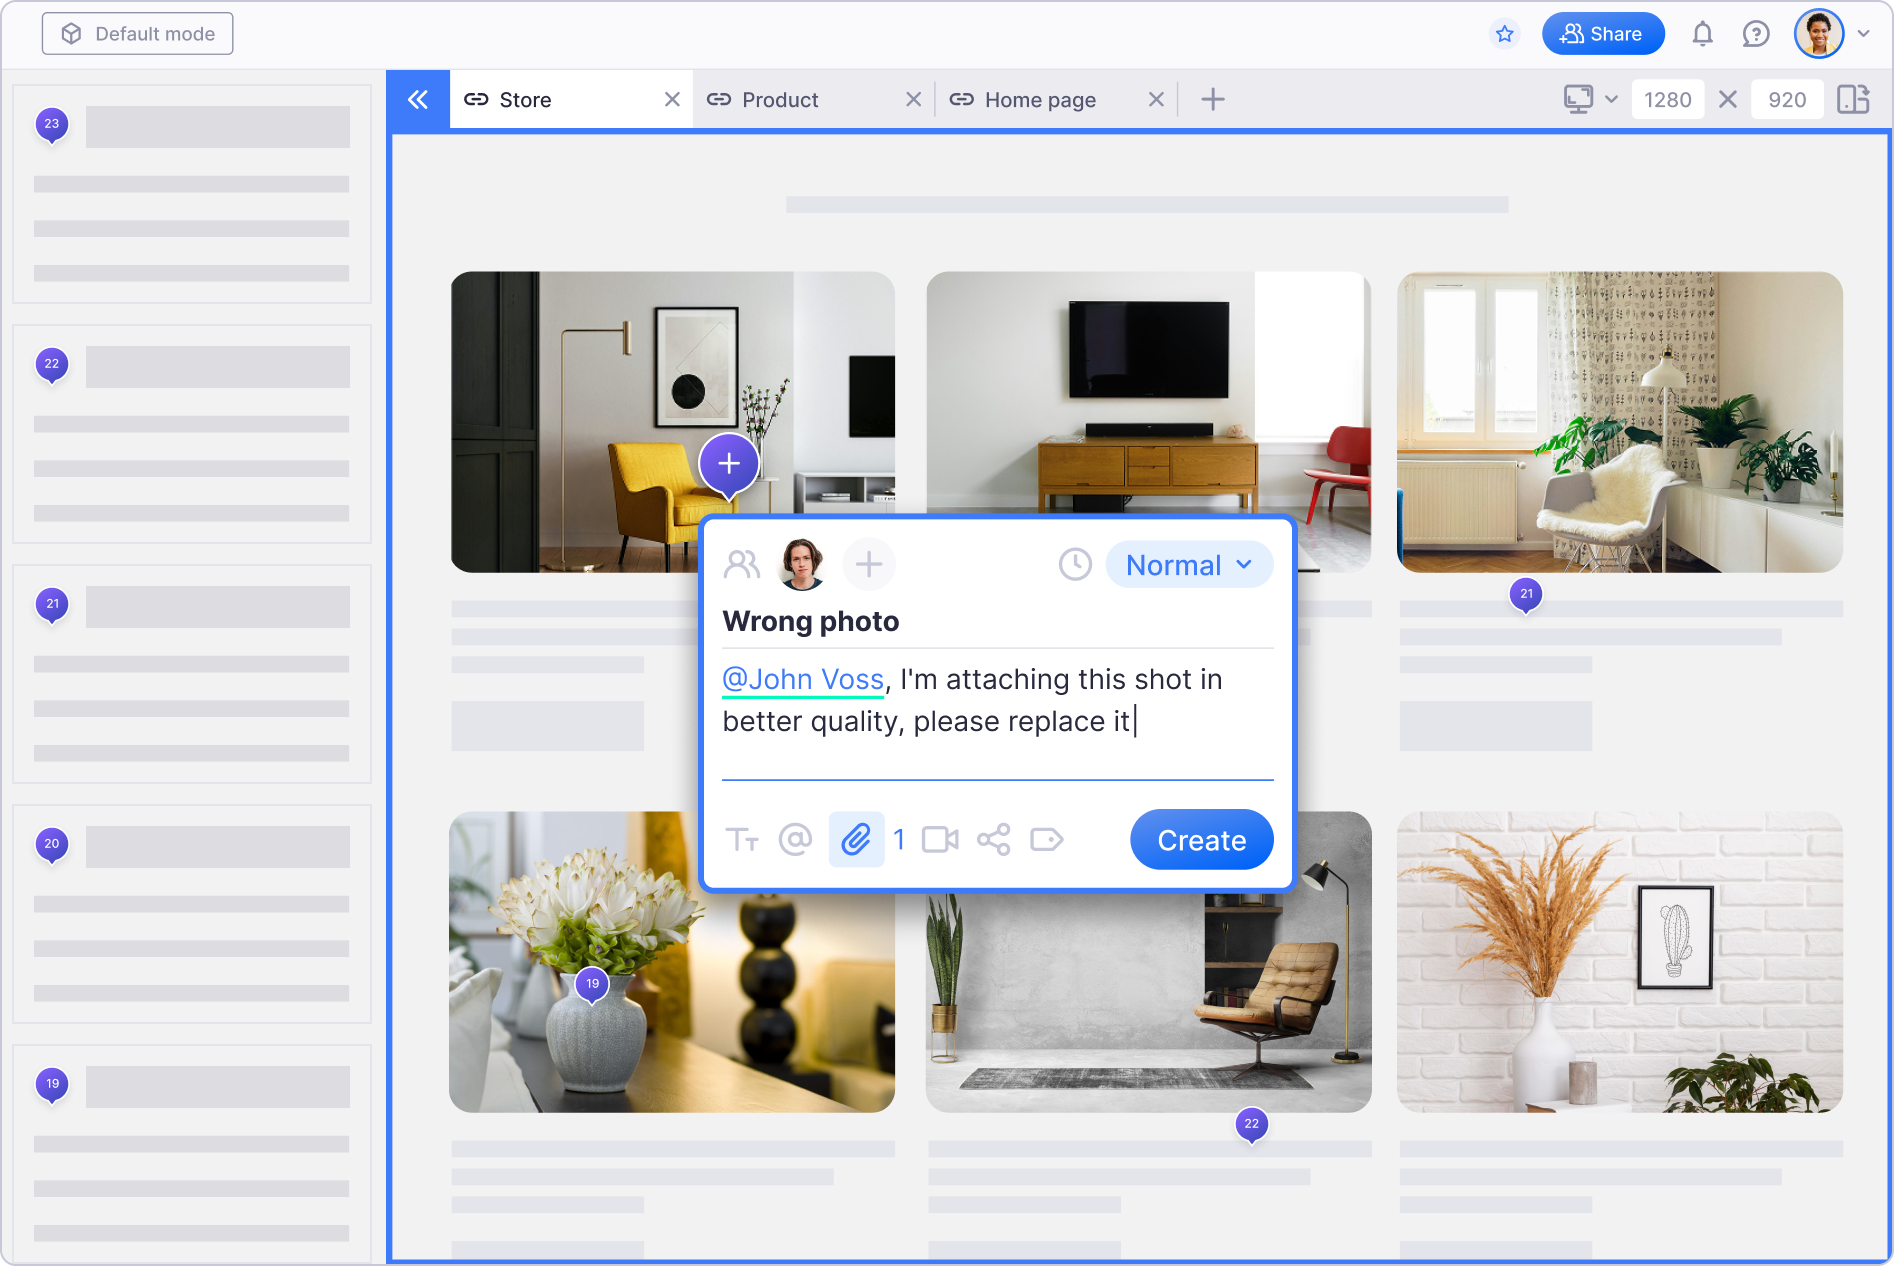This screenshot has height=1266, width=1894.
Task: Switch to the Product tab
Action: click(780, 100)
